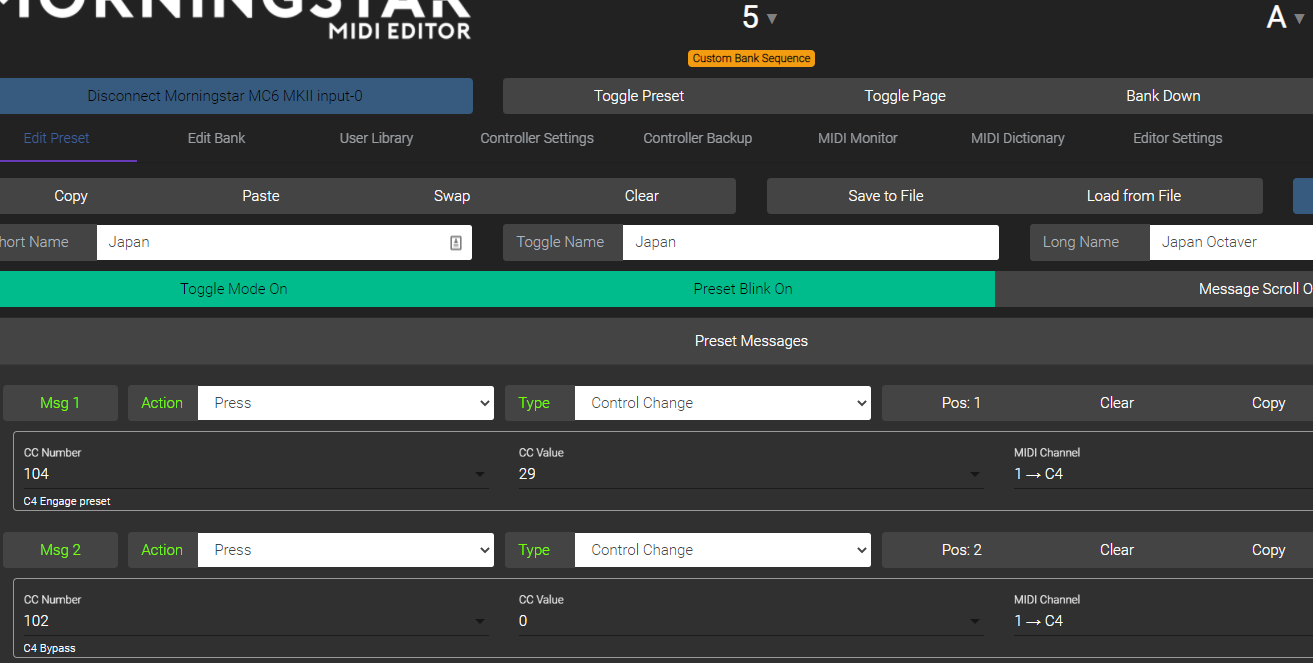Expand CC Value 0 dropdown in Msg 2
Viewport: 1313px width, 663px height.
pyautogui.click(x=975, y=622)
